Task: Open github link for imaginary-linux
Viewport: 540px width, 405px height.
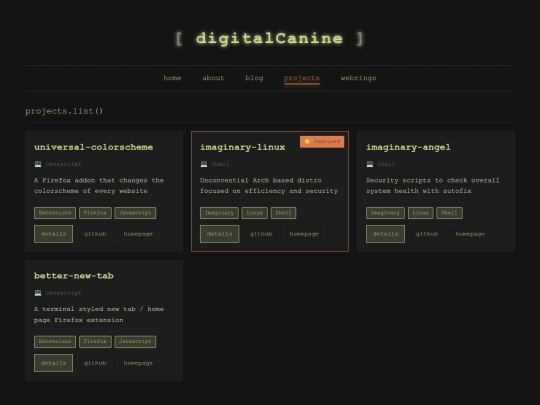Action: (261, 234)
